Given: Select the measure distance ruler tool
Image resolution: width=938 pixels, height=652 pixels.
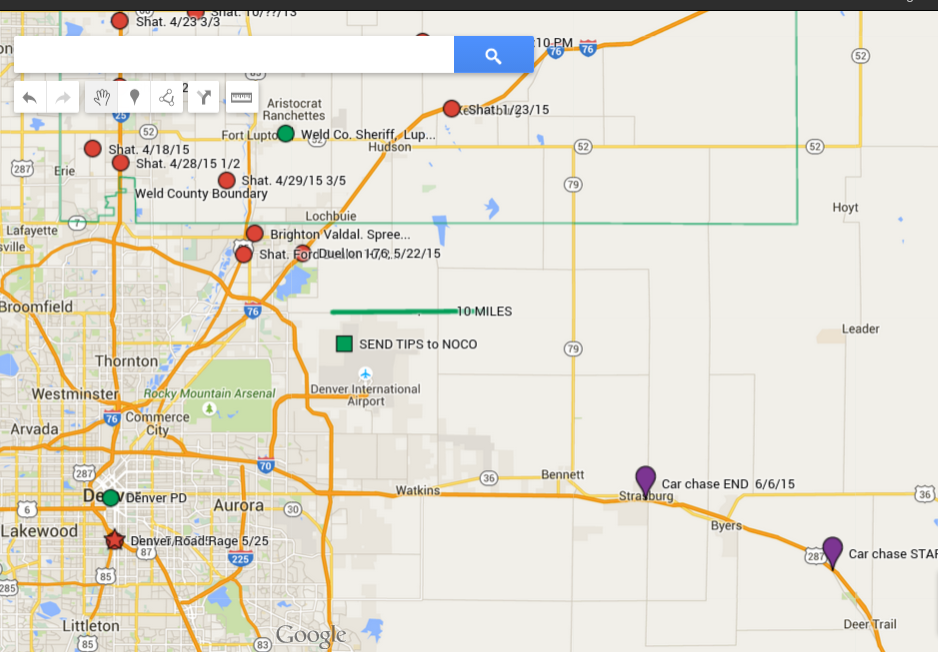Looking at the screenshot, I should pyautogui.click(x=241, y=97).
